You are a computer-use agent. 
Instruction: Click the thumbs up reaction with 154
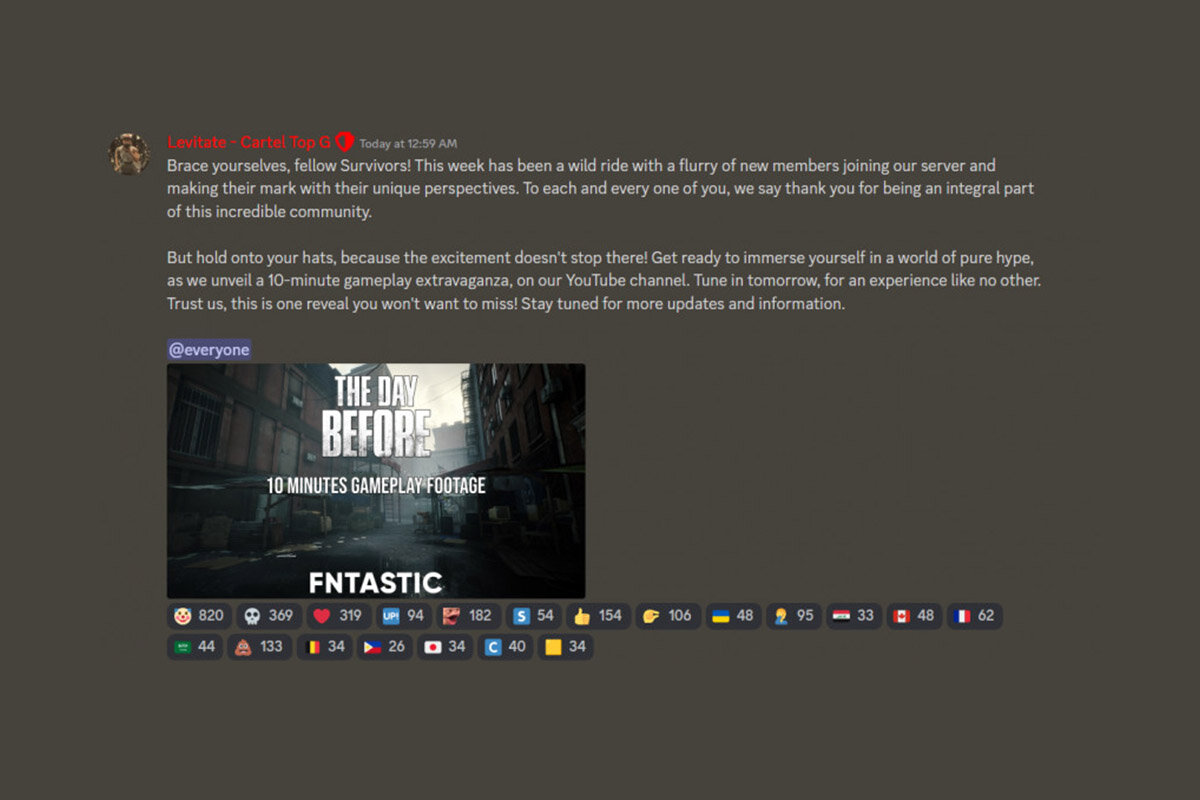599,616
